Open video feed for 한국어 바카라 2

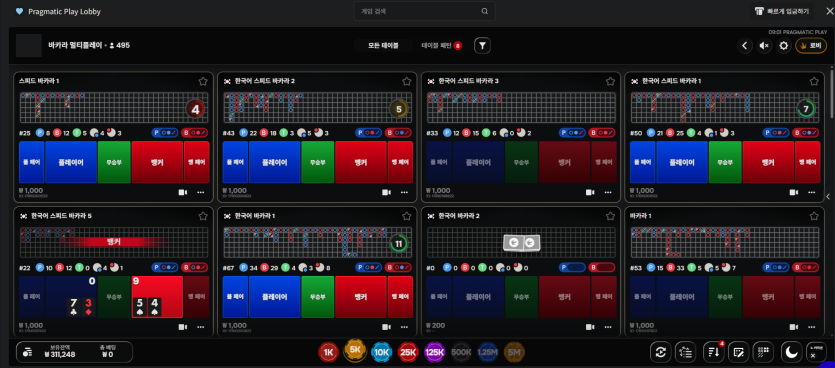point(590,327)
